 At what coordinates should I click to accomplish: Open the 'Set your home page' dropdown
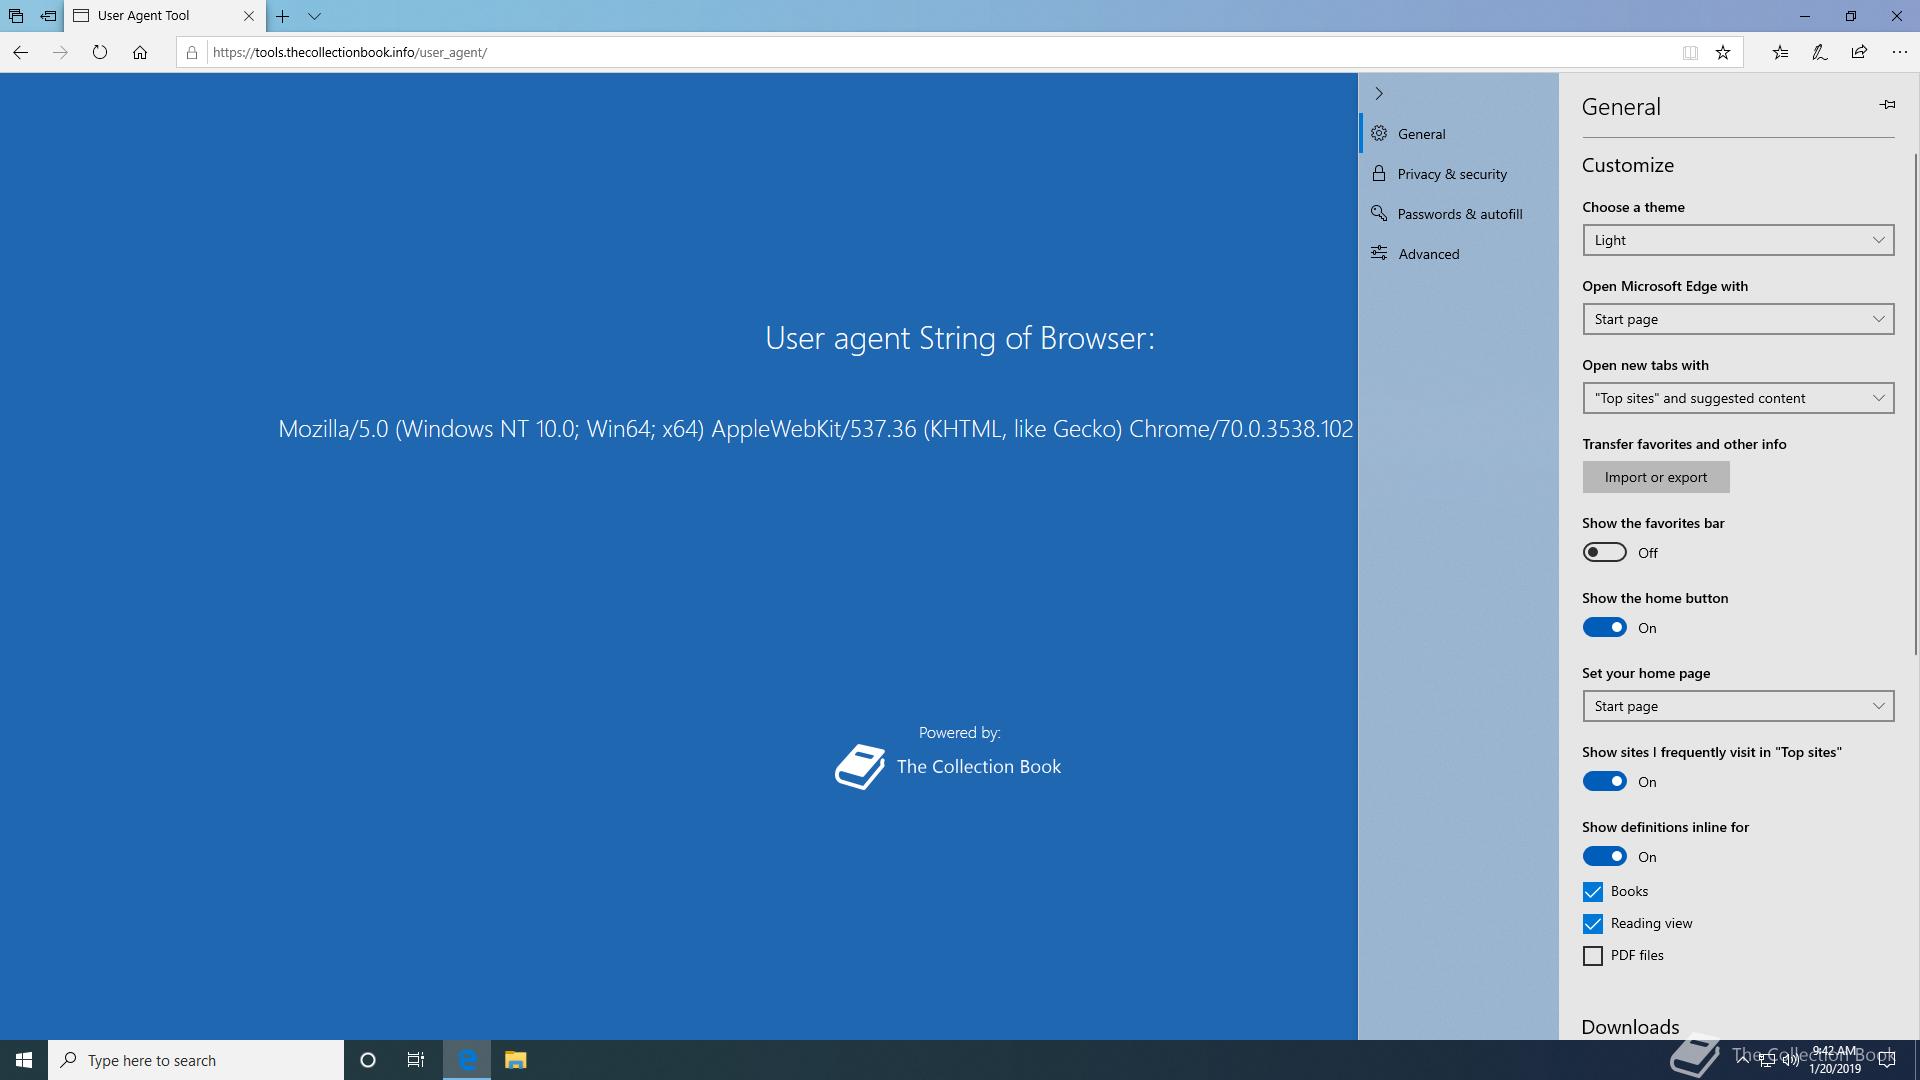point(1738,706)
